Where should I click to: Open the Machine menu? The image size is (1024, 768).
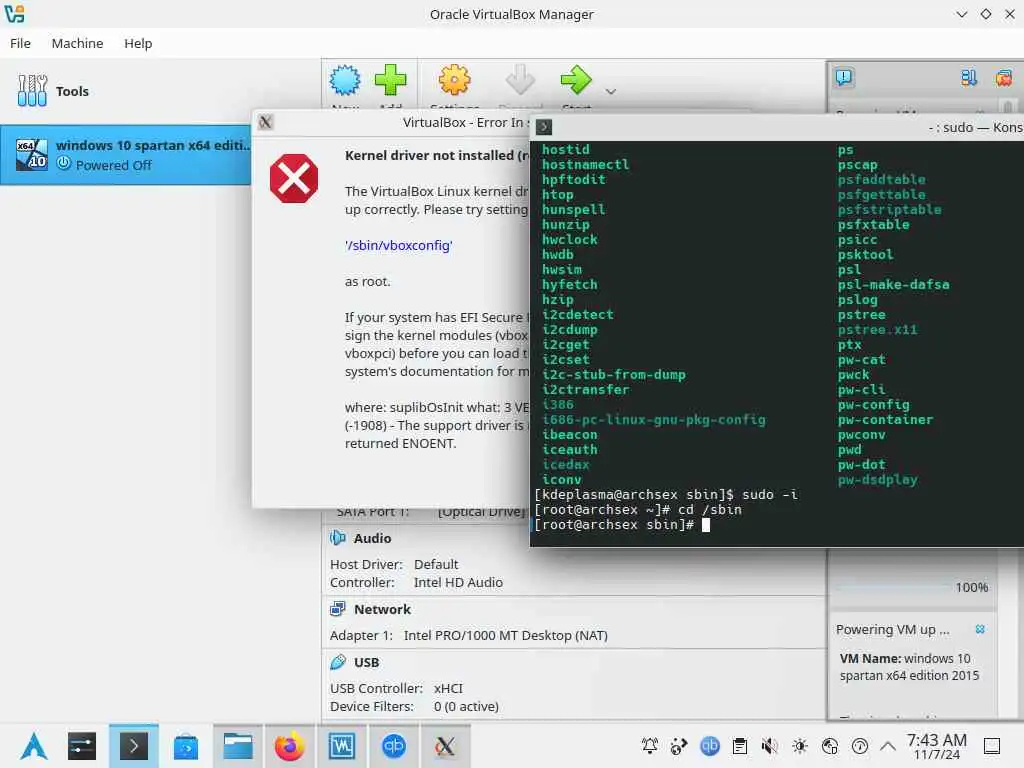tap(77, 43)
